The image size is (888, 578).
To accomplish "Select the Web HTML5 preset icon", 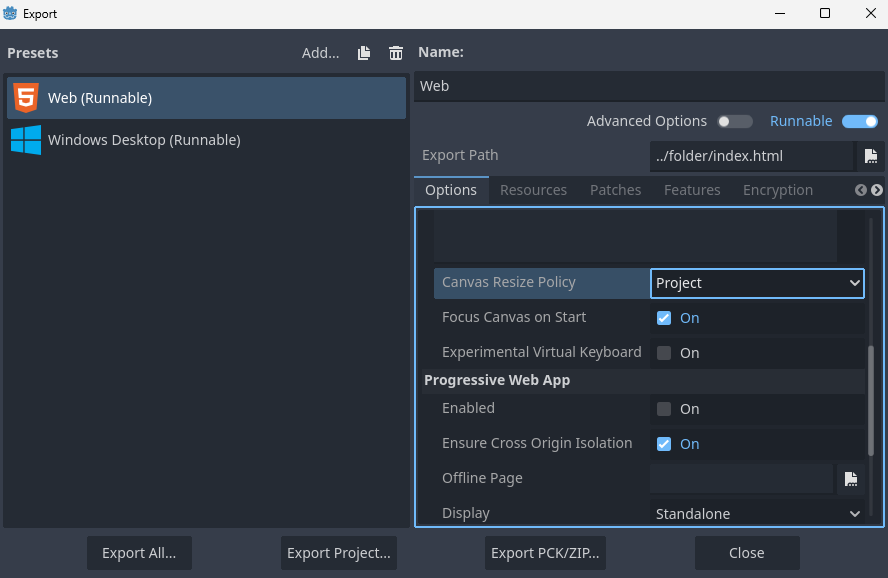I will (x=26, y=98).
